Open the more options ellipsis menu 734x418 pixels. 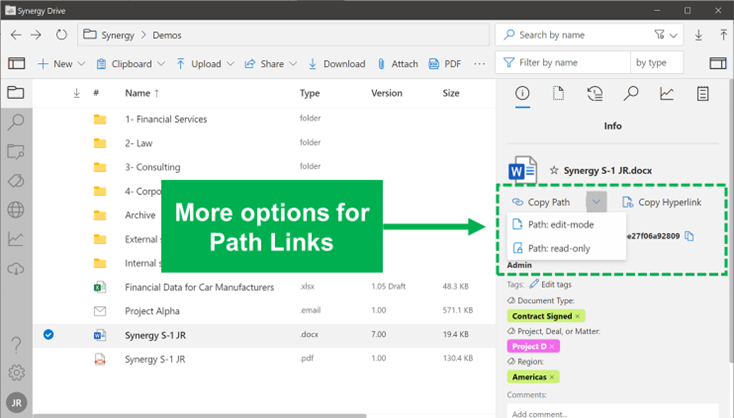479,64
